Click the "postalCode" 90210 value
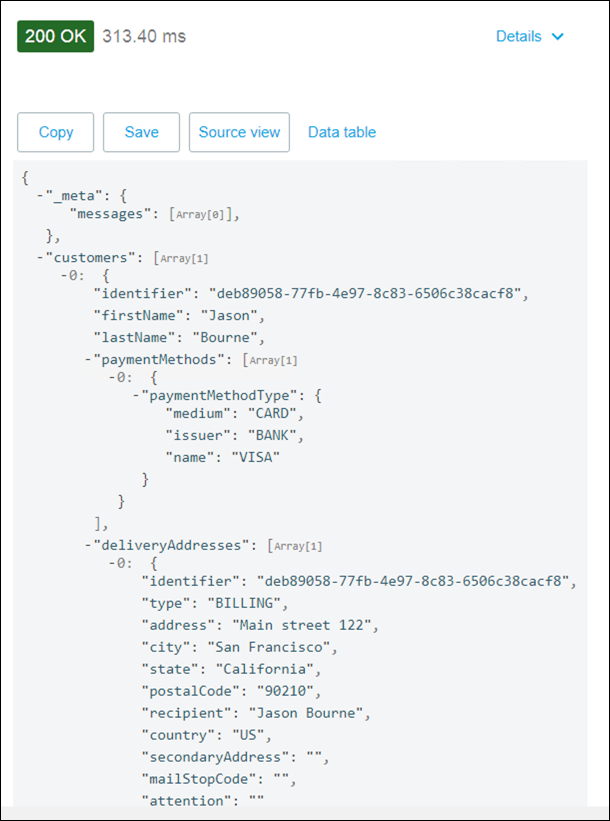 tap(288, 691)
